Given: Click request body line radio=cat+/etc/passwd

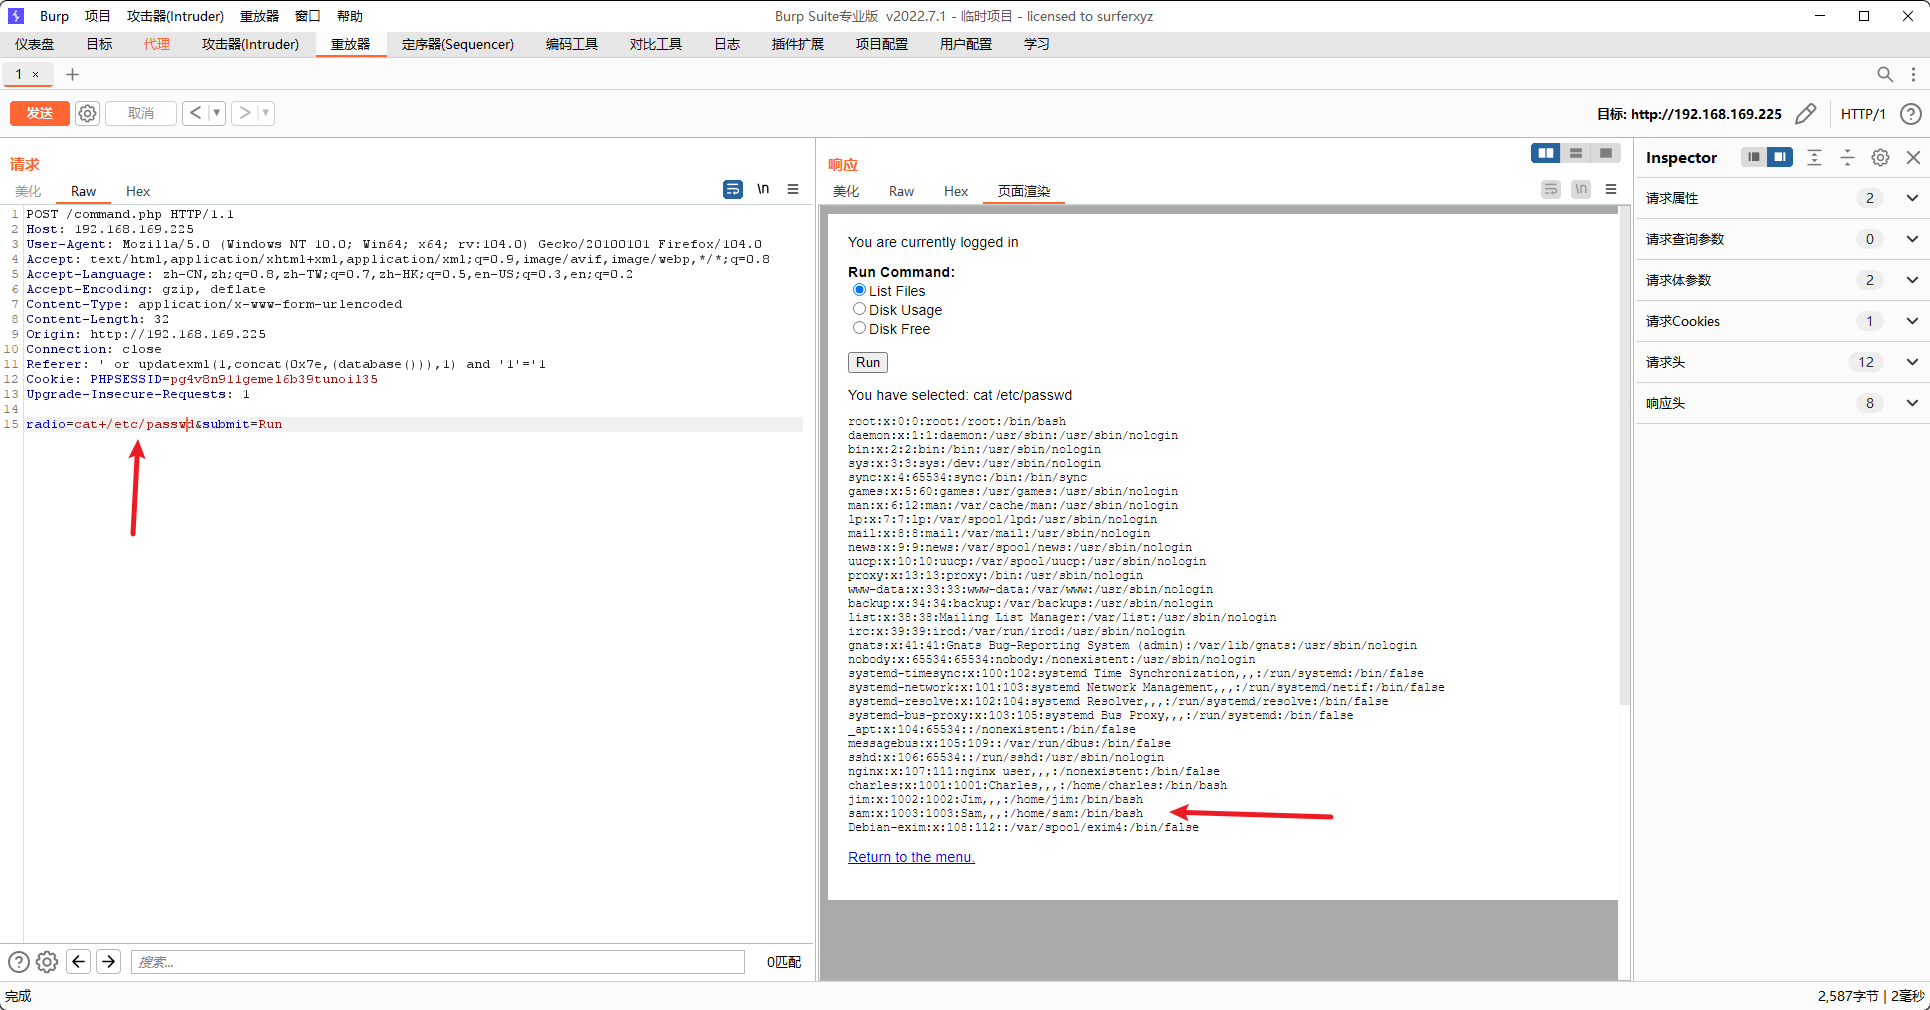Looking at the screenshot, I should 414,424.
